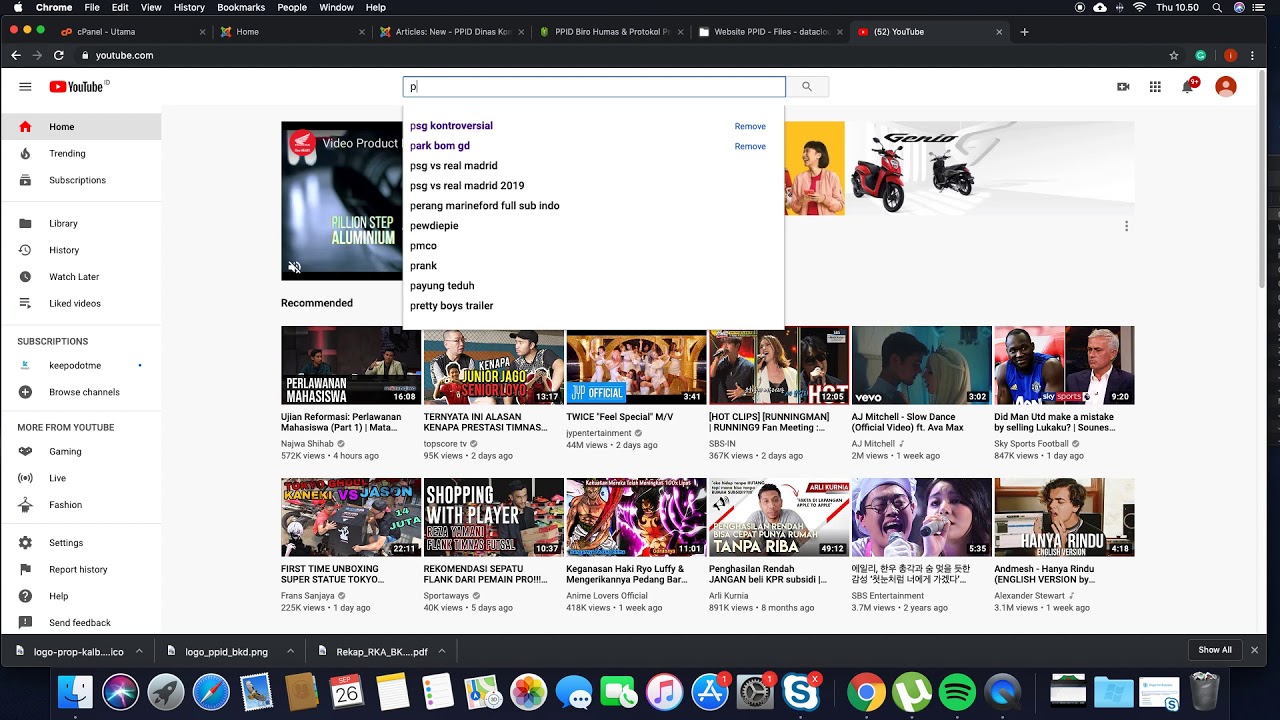The image size is (1280, 720).
Task: Click the search magnifier button
Action: (807, 87)
